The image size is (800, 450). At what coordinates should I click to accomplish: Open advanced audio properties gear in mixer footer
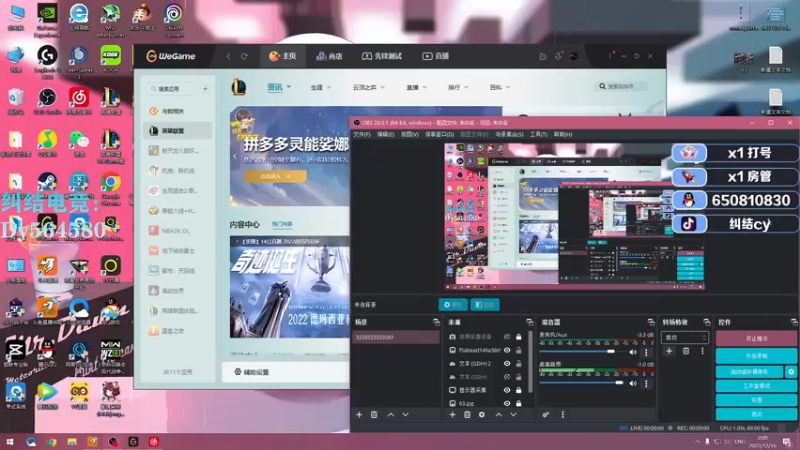(x=546, y=415)
